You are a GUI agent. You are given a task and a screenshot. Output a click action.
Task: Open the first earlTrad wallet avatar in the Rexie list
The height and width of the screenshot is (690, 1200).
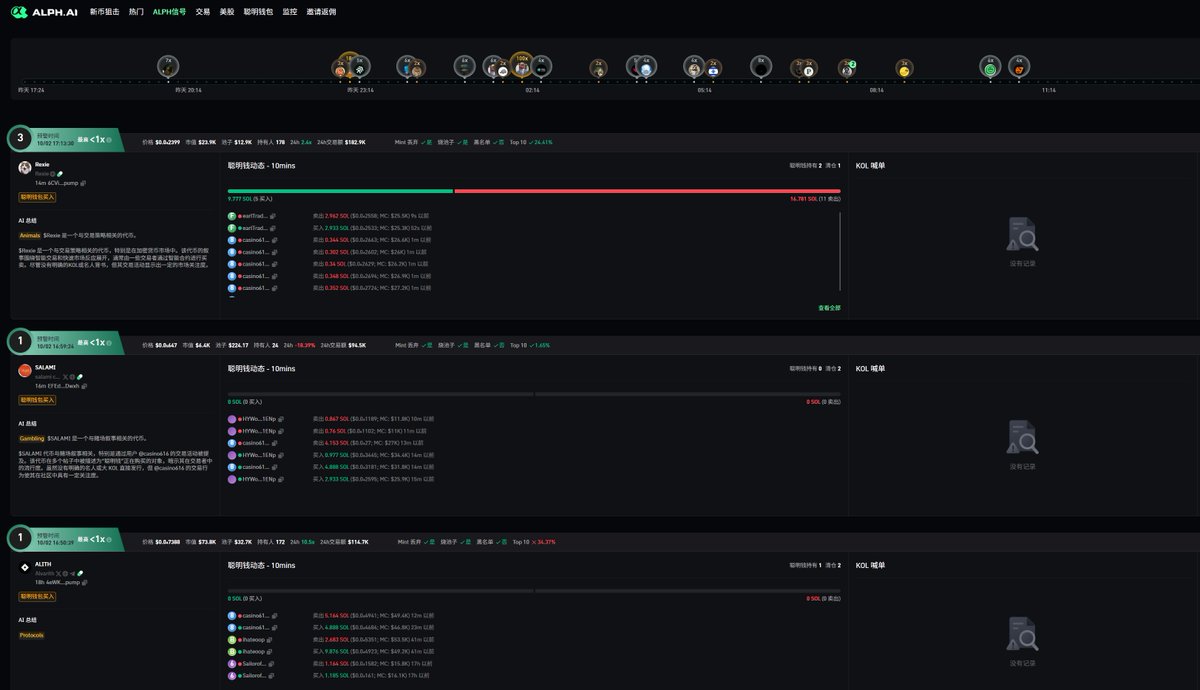click(231, 216)
